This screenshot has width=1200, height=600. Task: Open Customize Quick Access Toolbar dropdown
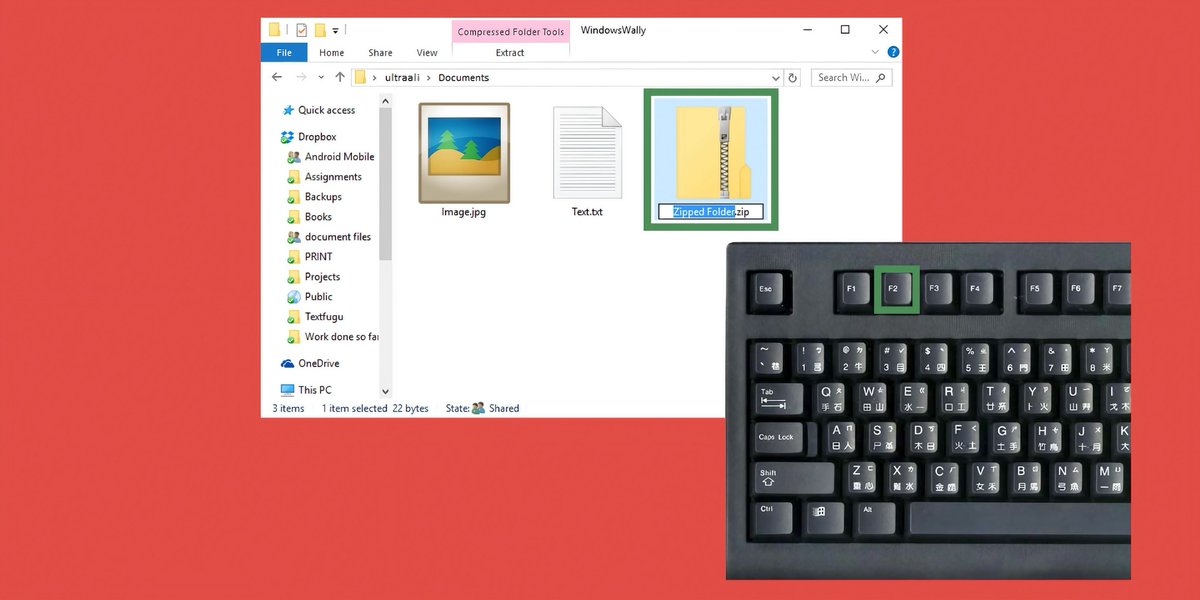336,31
